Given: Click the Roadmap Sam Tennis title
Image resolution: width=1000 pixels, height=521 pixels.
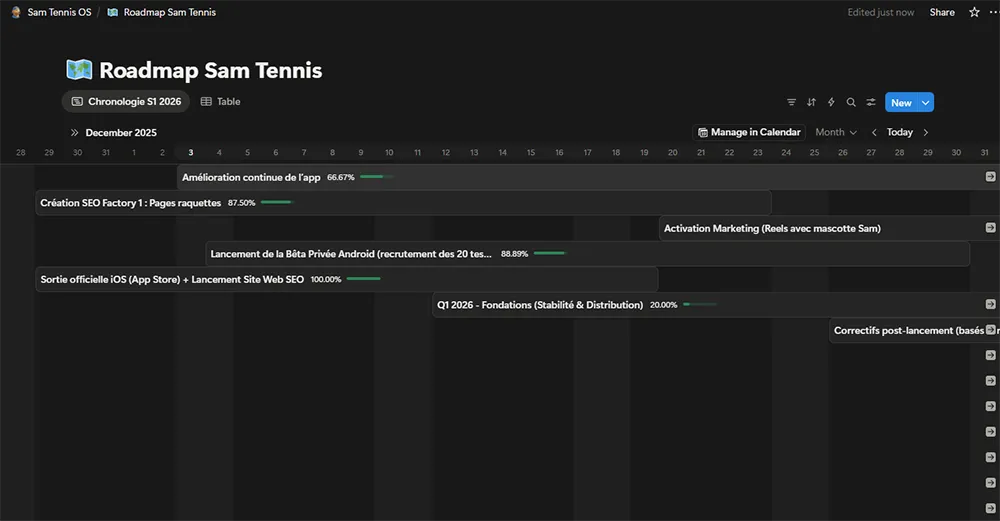Looking at the screenshot, I should (210, 70).
